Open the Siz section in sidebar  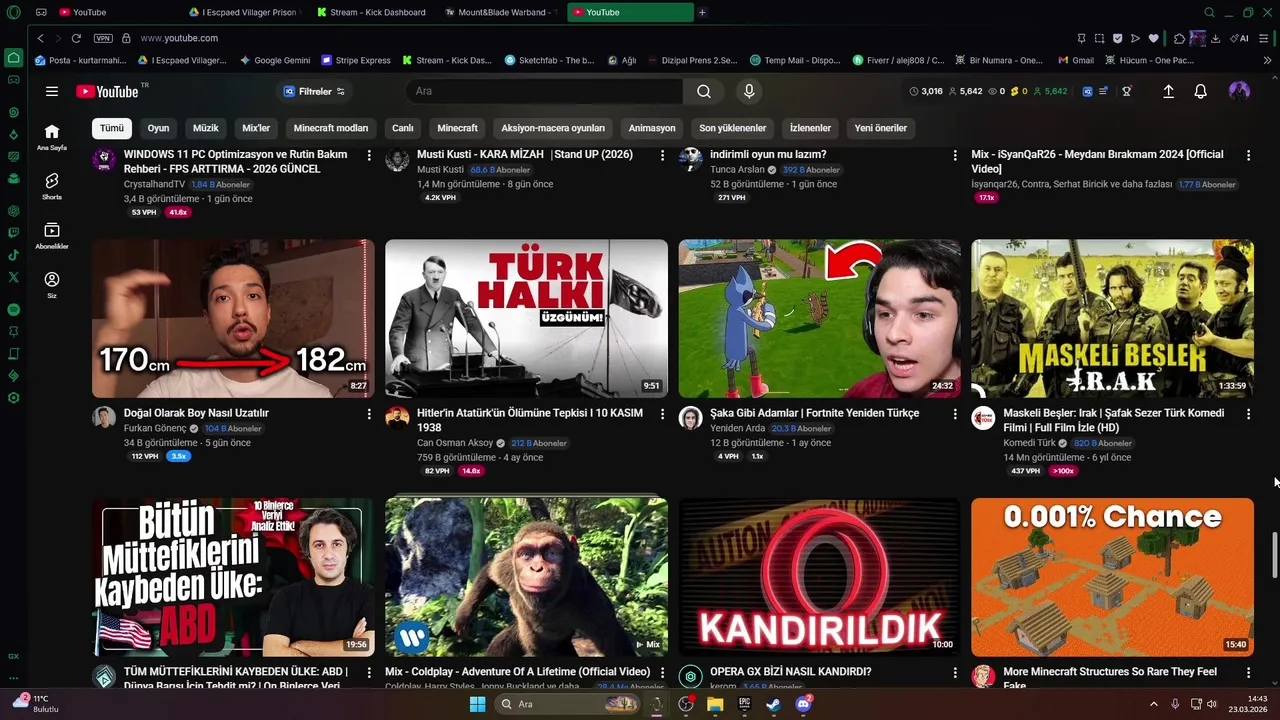click(52, 285)
